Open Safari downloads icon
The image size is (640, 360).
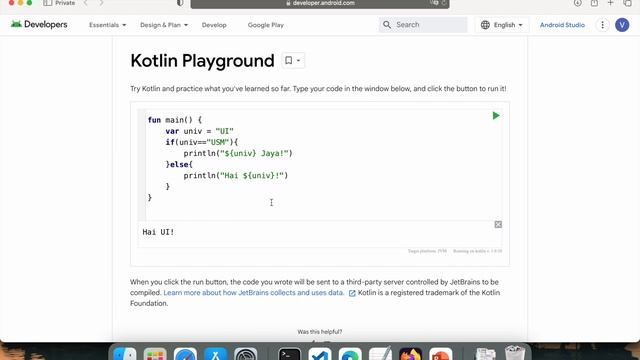coord(578,3)
